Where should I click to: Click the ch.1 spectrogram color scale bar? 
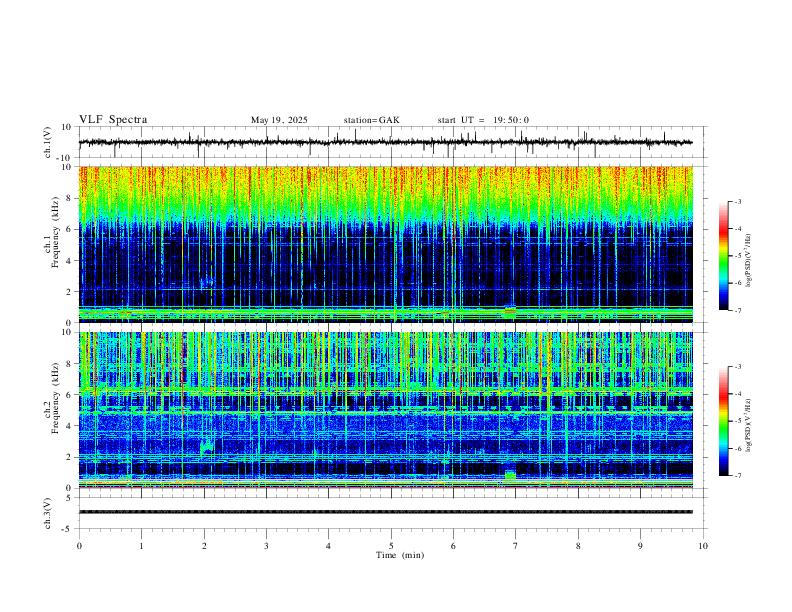coord(723,256)
